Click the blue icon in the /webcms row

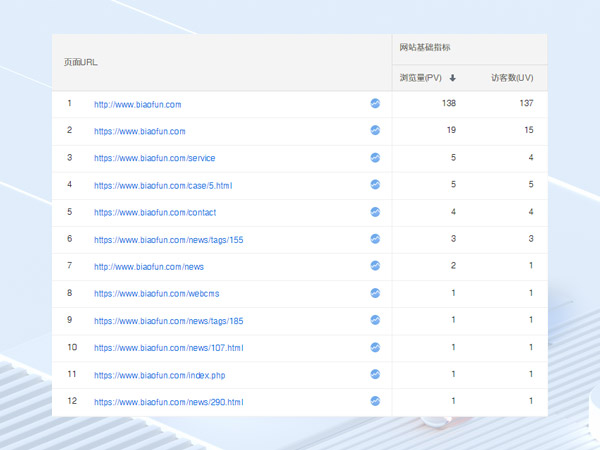click(x=375, y=293)
